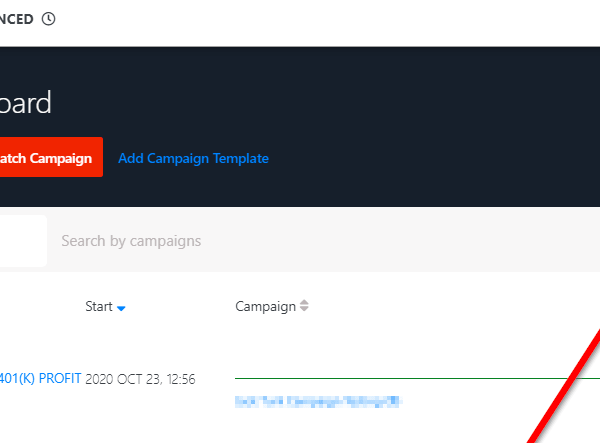
Task: Open the blurred campaign name link
Action: coord(317,401)
